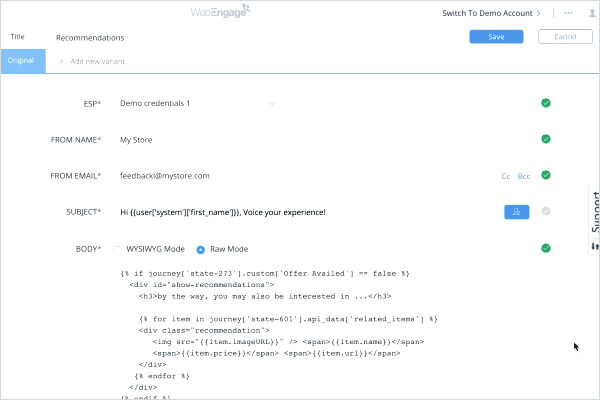Click the personalization icon beside Subject

point(516,212)
